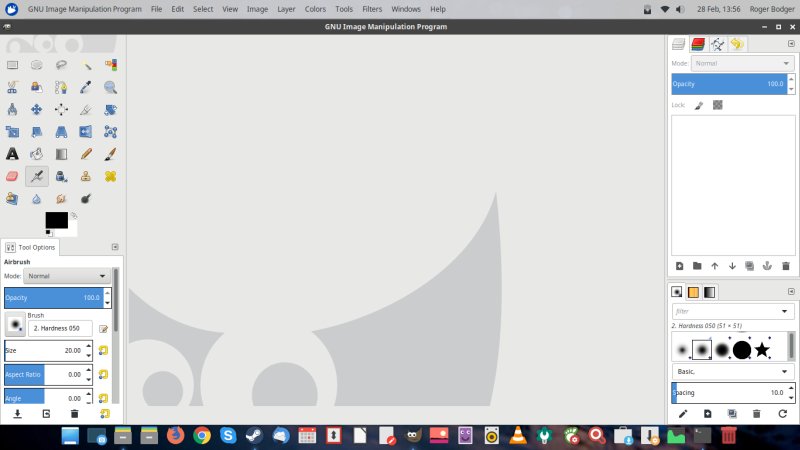The height and width of the screenshot is (450, 800).
Task: Open the Brushes dock configuration menu arrow
Action: 791,292
